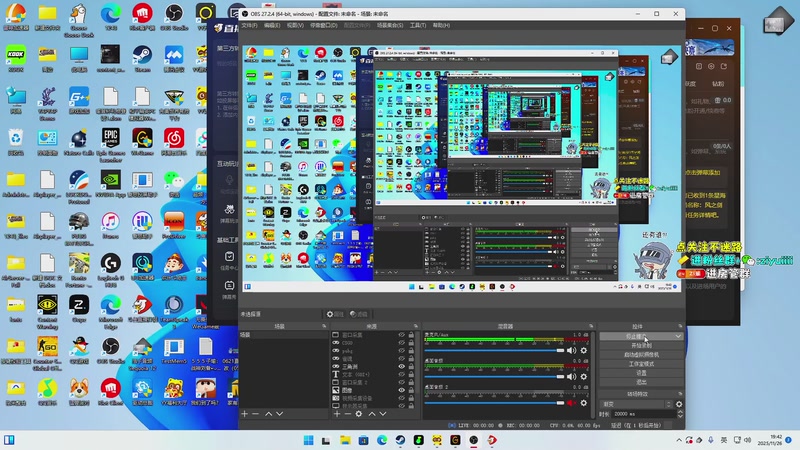Open the iTunes desktop shortcut
This screenshot has height=450, width=800.
[111, 226]
